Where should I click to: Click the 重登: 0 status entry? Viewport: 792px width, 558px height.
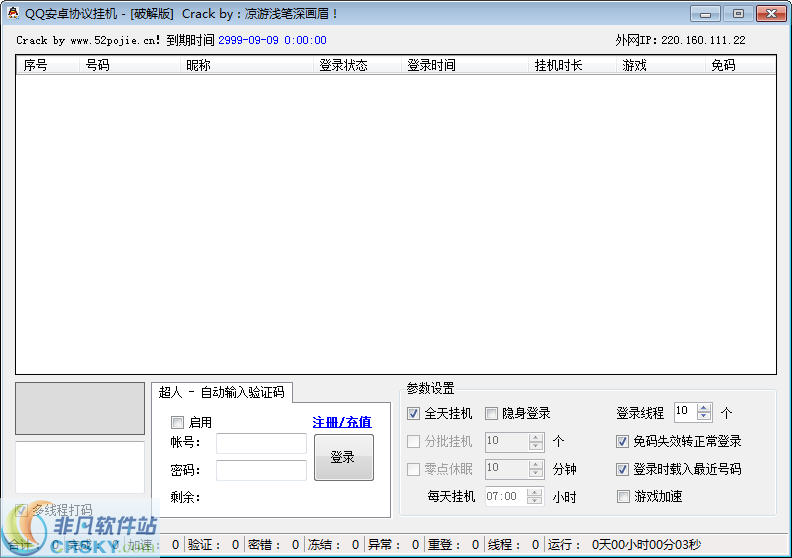(453, 545)
